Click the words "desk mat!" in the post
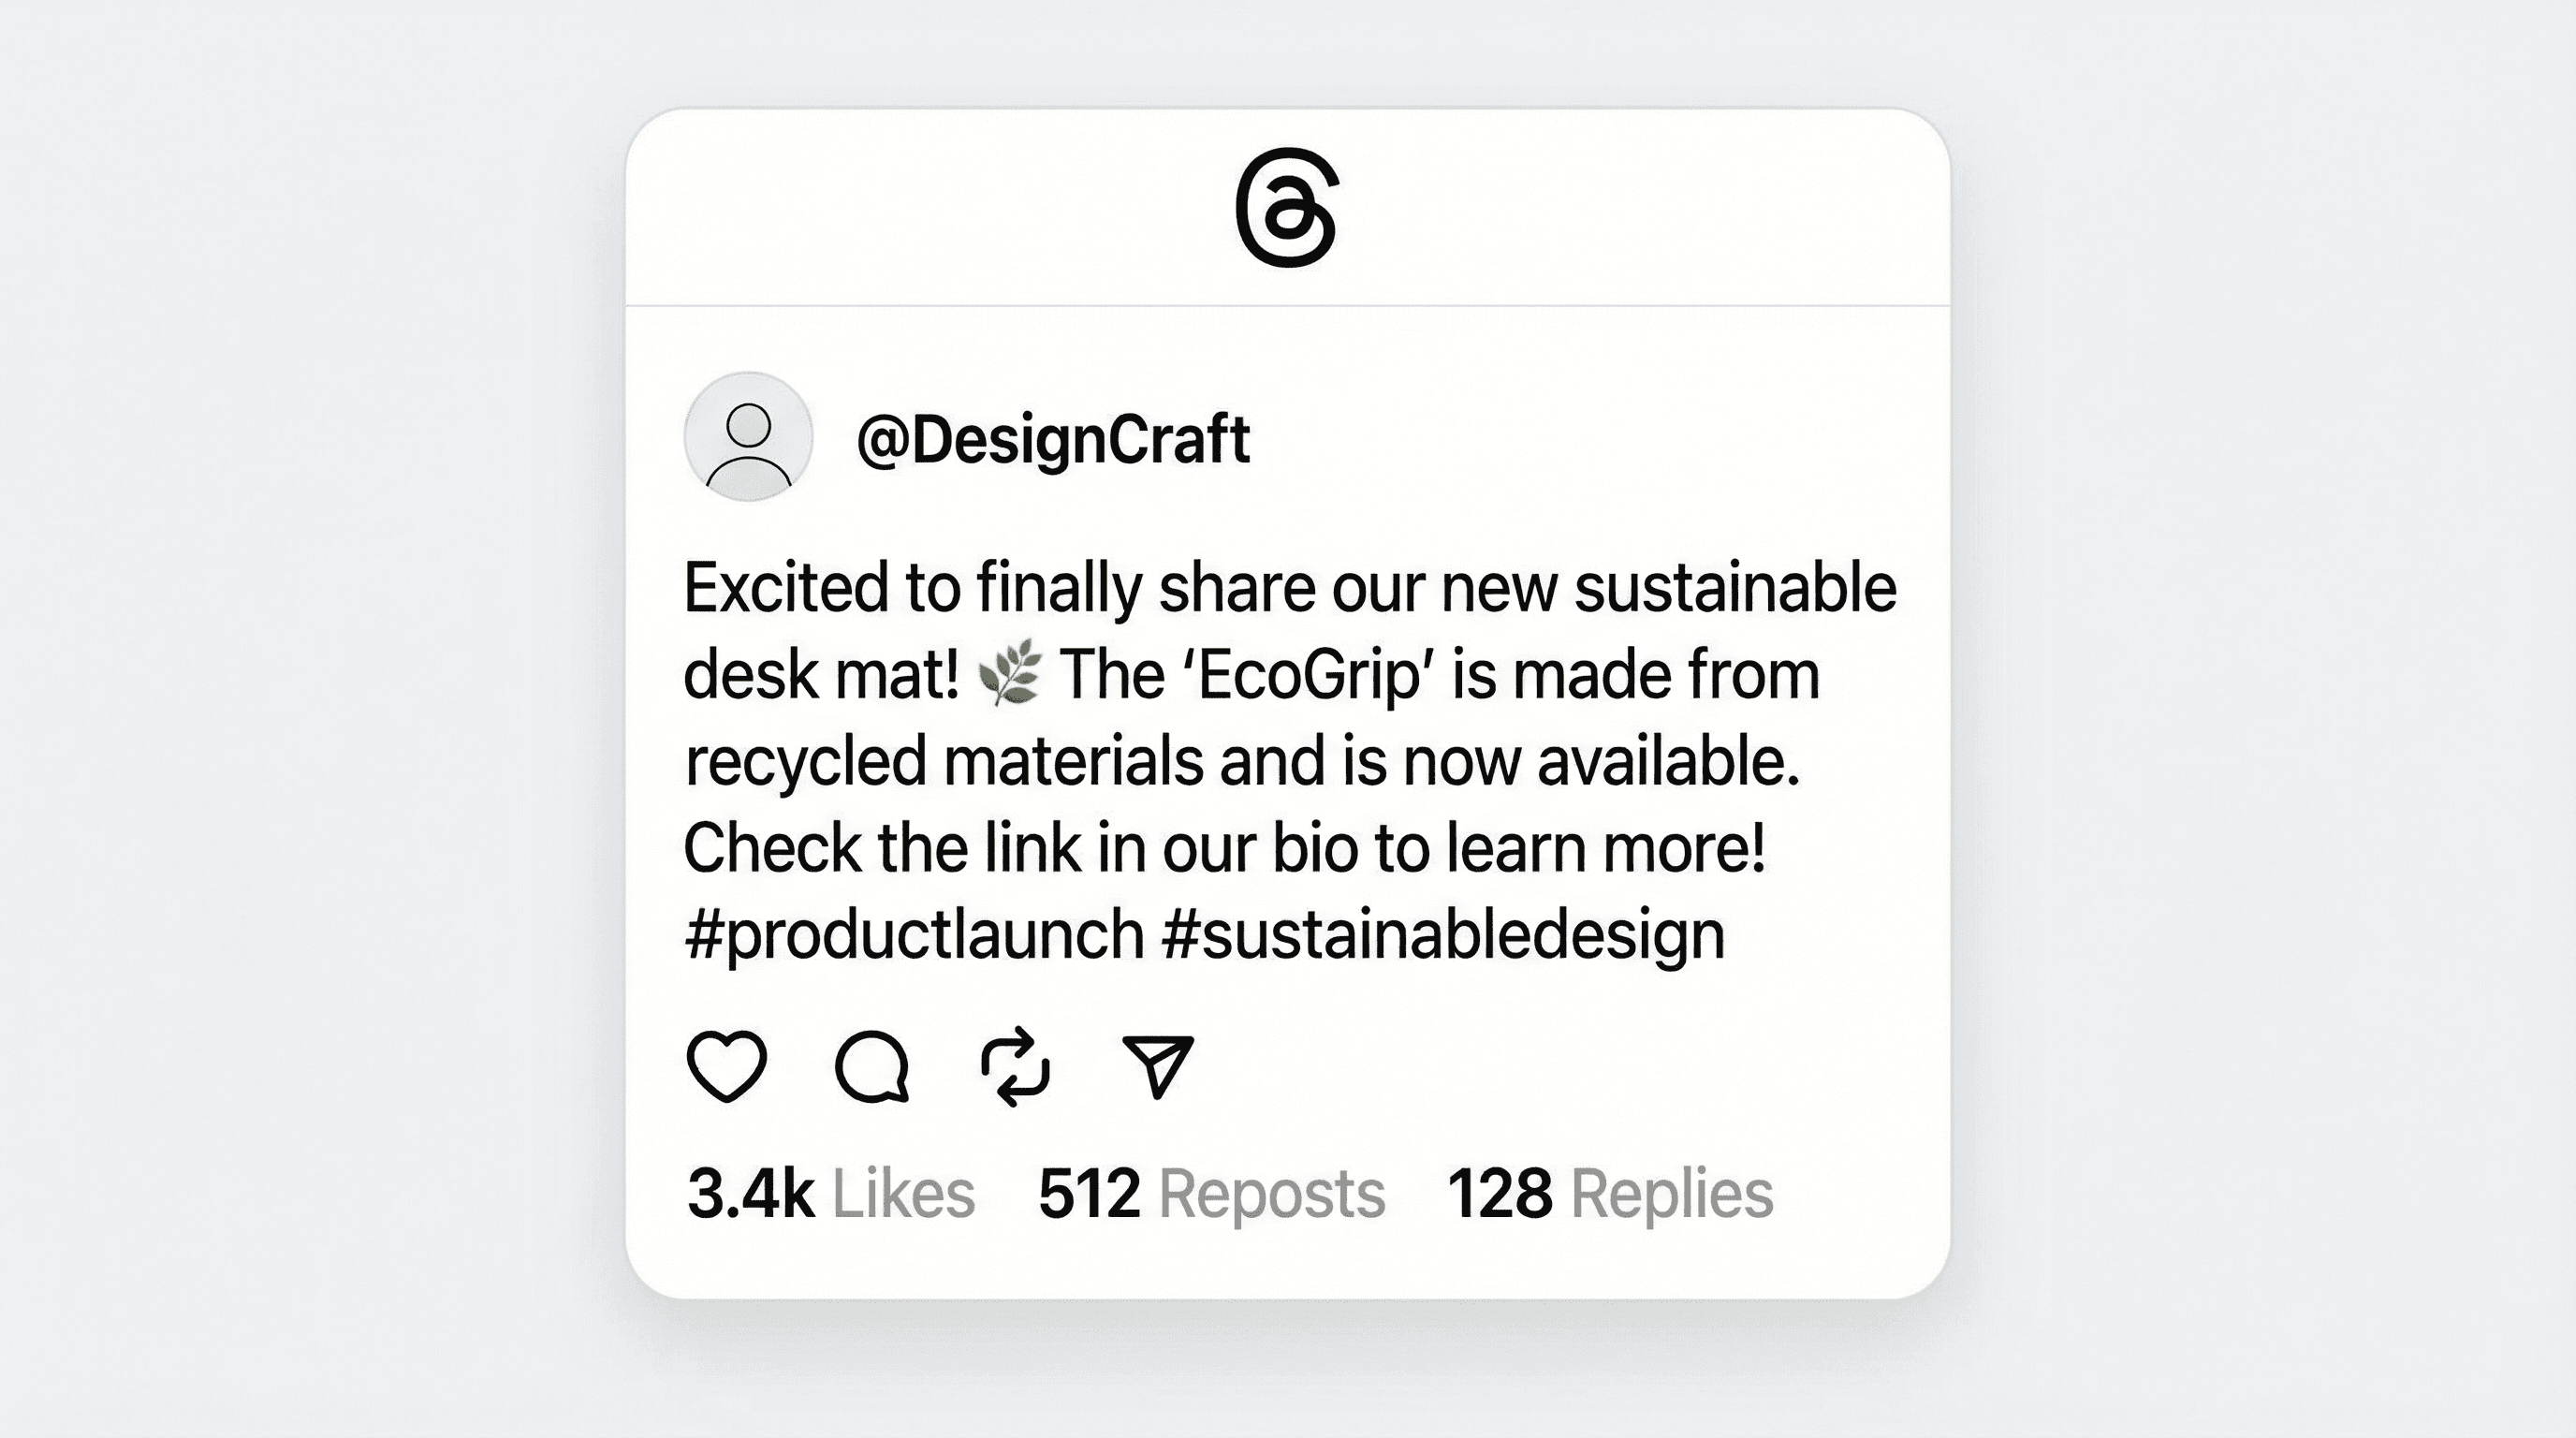Screen dimensions: 2576x1438 (x=821, y=675)
